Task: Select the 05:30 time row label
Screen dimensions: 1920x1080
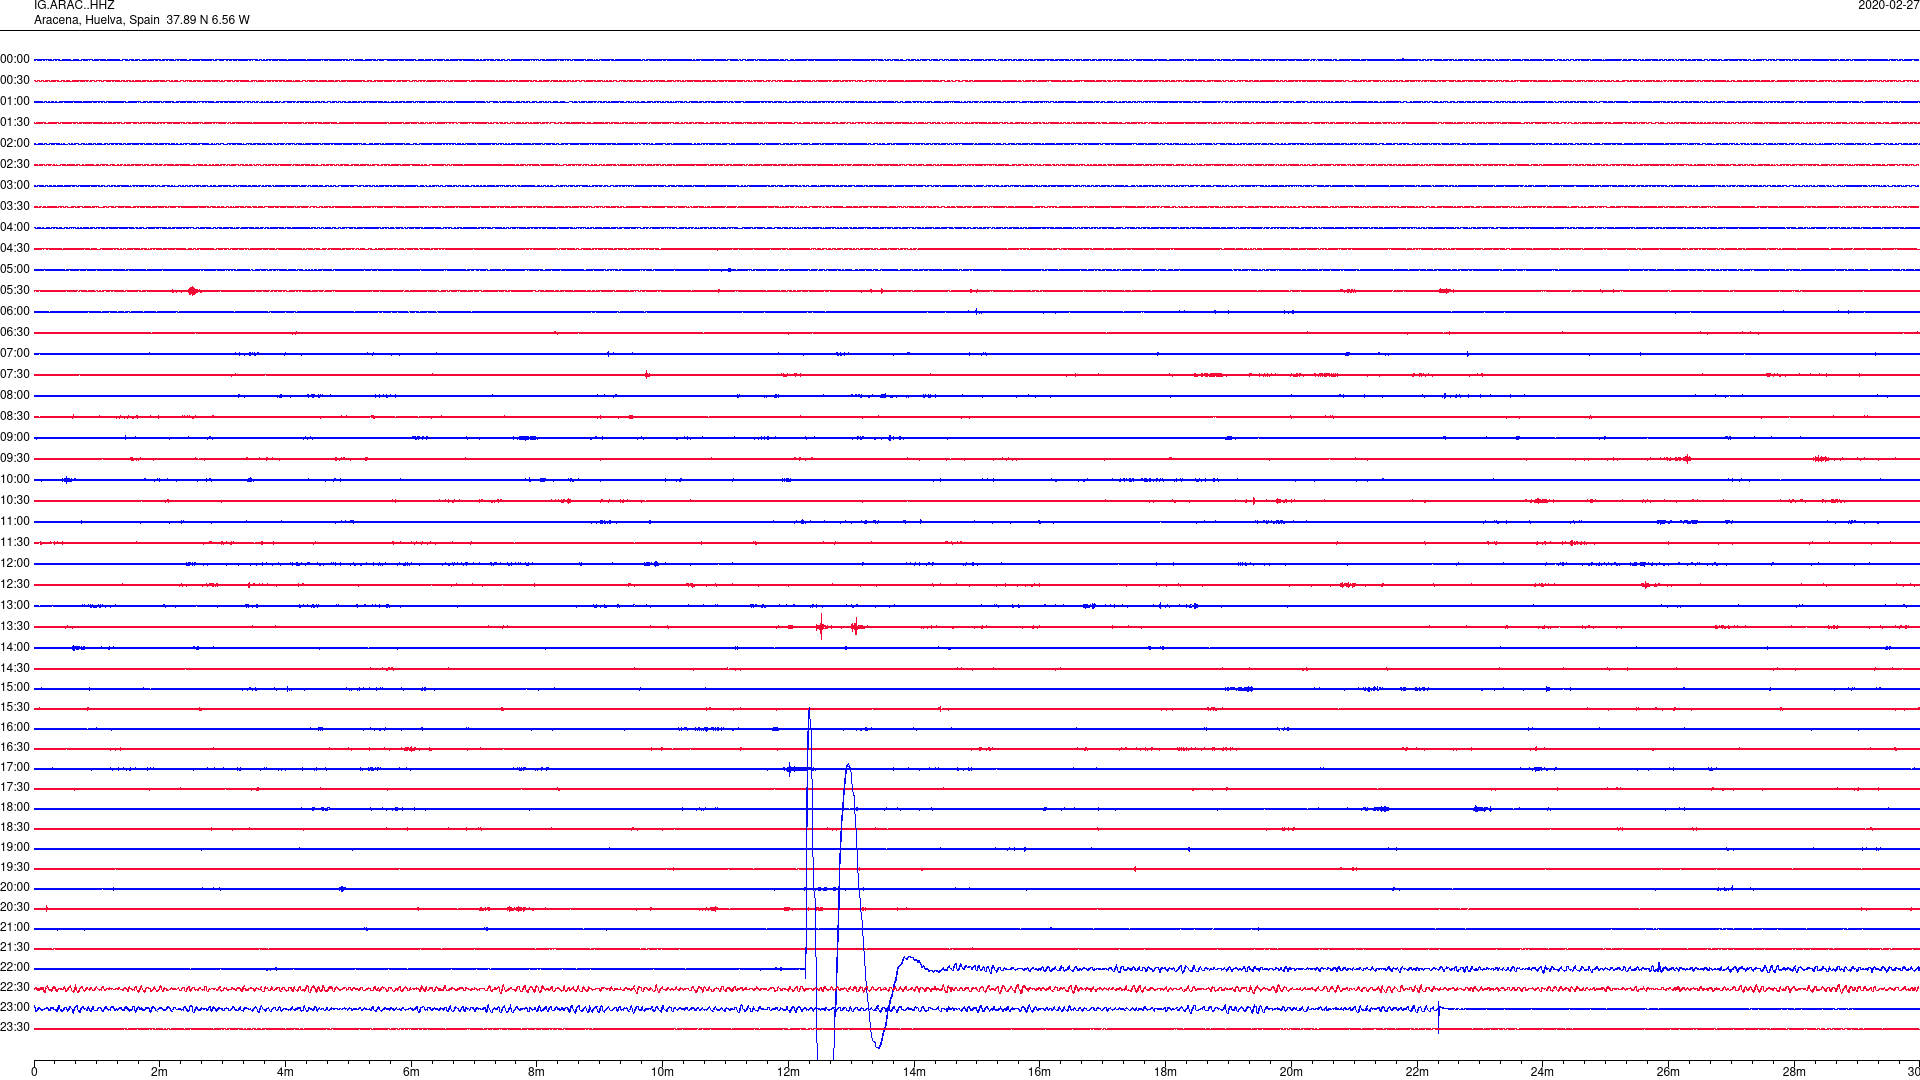Action: [x=15, y=290]
